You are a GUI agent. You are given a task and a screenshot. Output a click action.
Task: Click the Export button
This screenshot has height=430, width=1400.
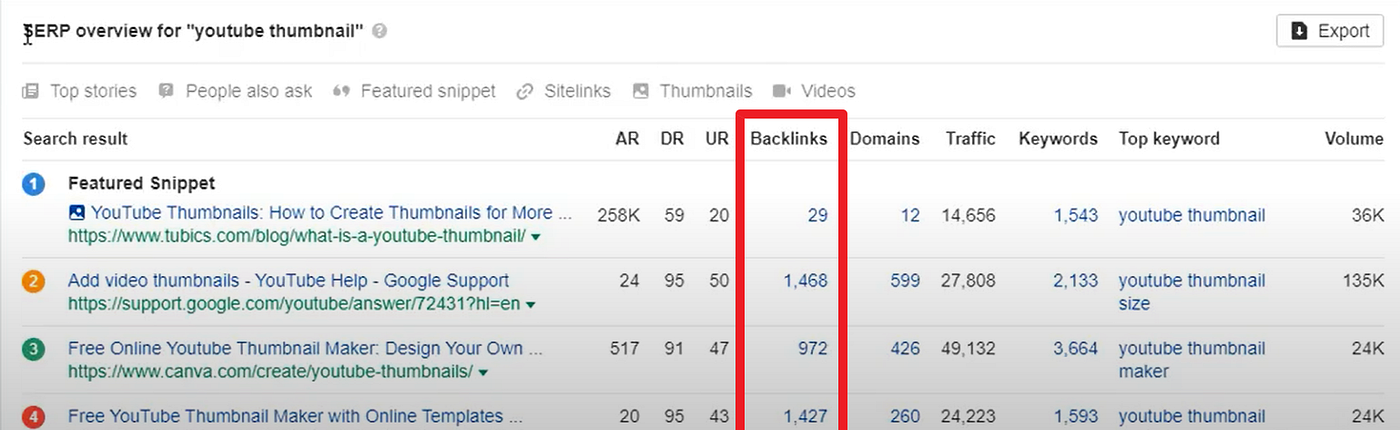point(1329,30)
